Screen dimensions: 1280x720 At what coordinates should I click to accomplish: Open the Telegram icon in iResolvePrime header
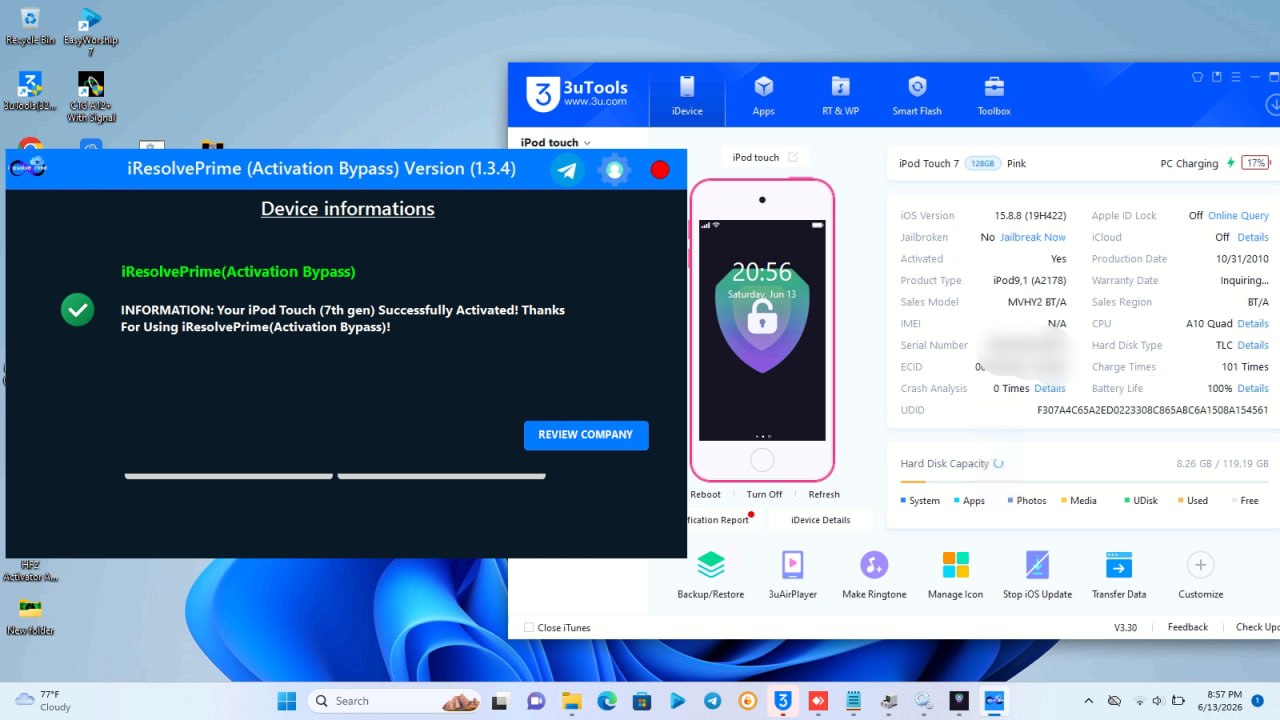(x=567, y=170)
